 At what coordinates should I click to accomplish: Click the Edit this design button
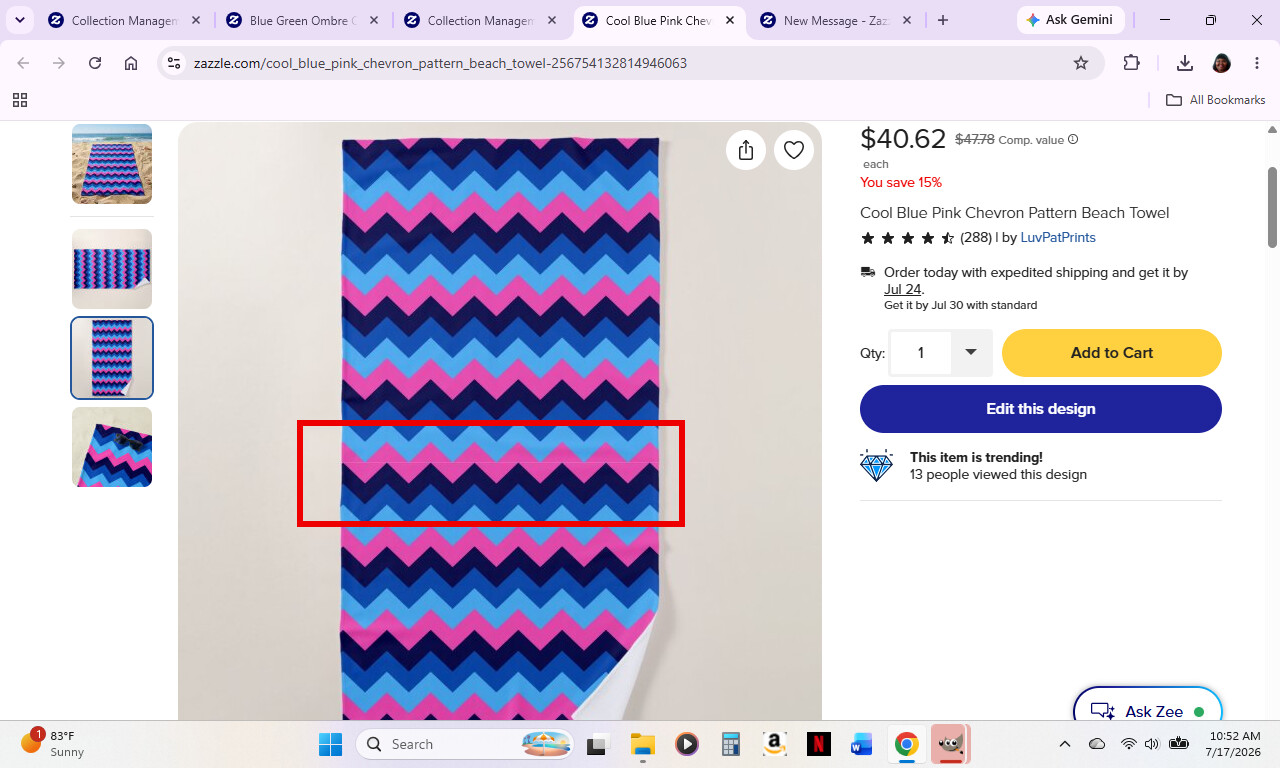pyautogui.click(x=1041, y=409)
